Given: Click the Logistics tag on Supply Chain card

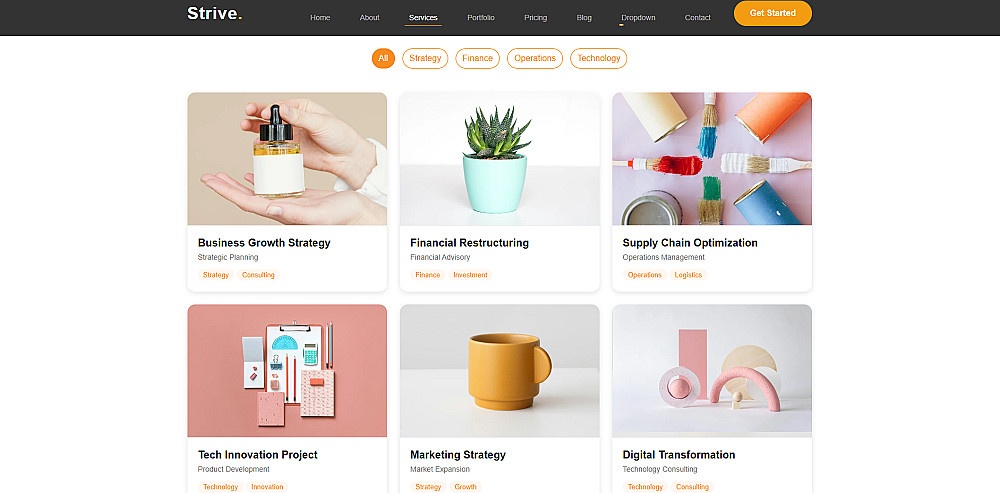Looking at the screenshot, I should [x=688, y=275].
